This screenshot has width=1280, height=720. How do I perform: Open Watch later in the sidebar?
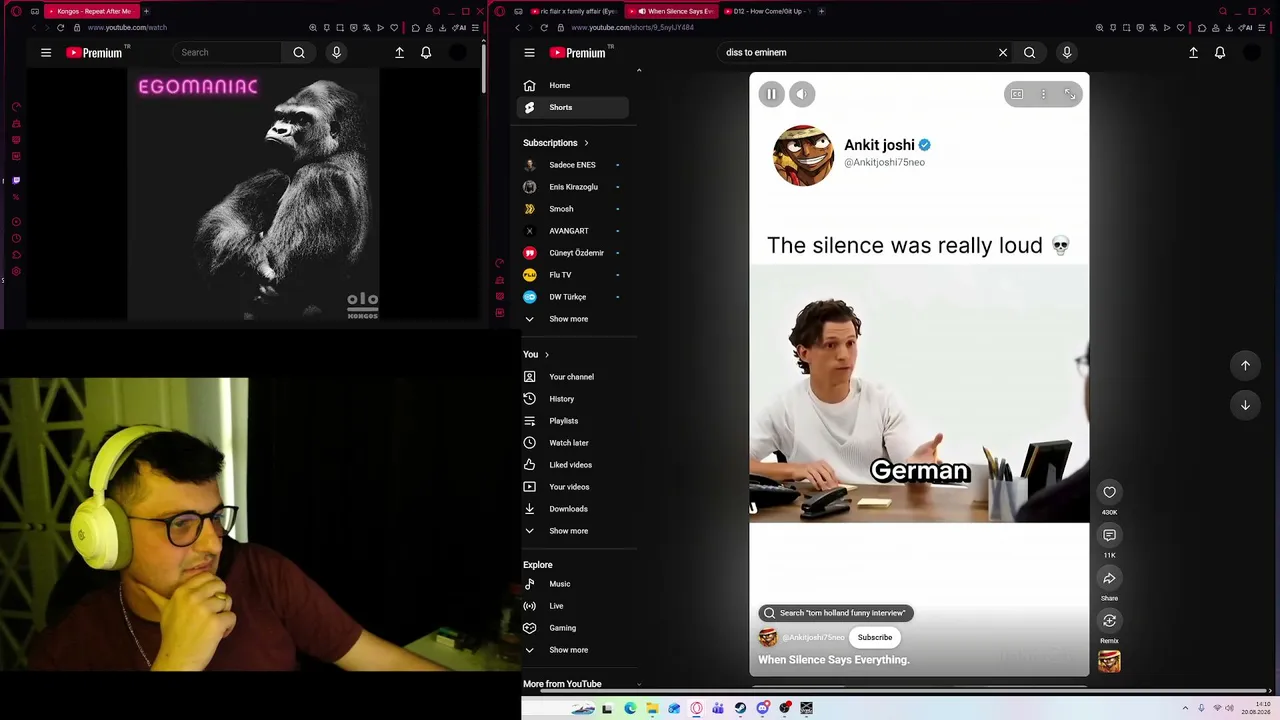point(574,443)
